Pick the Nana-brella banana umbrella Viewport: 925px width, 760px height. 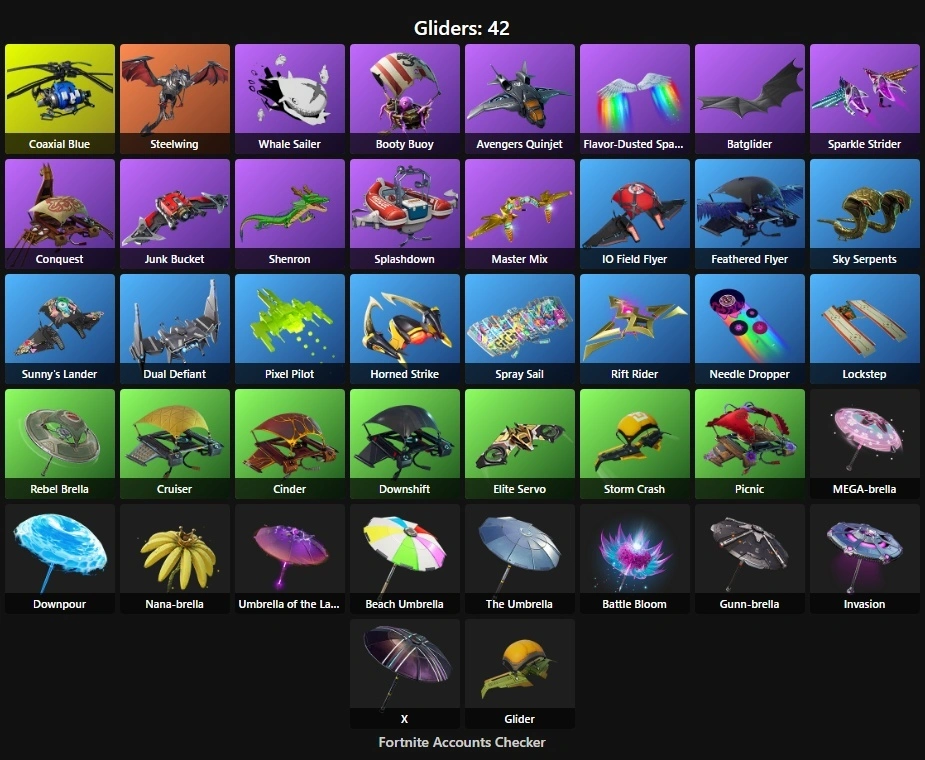(x=175, y=559)
